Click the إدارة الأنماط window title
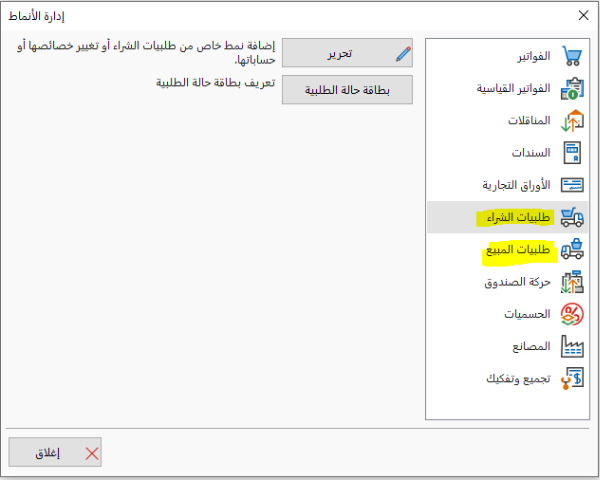The width and height of the screenshot is (600, 480). (36, 16)
